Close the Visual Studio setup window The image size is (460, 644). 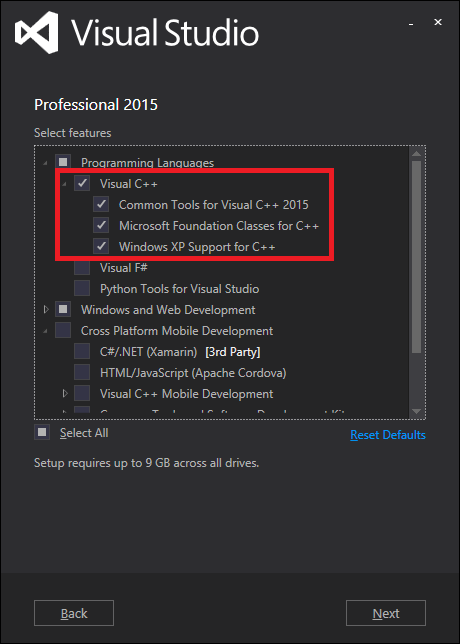[x=438, y=23]
